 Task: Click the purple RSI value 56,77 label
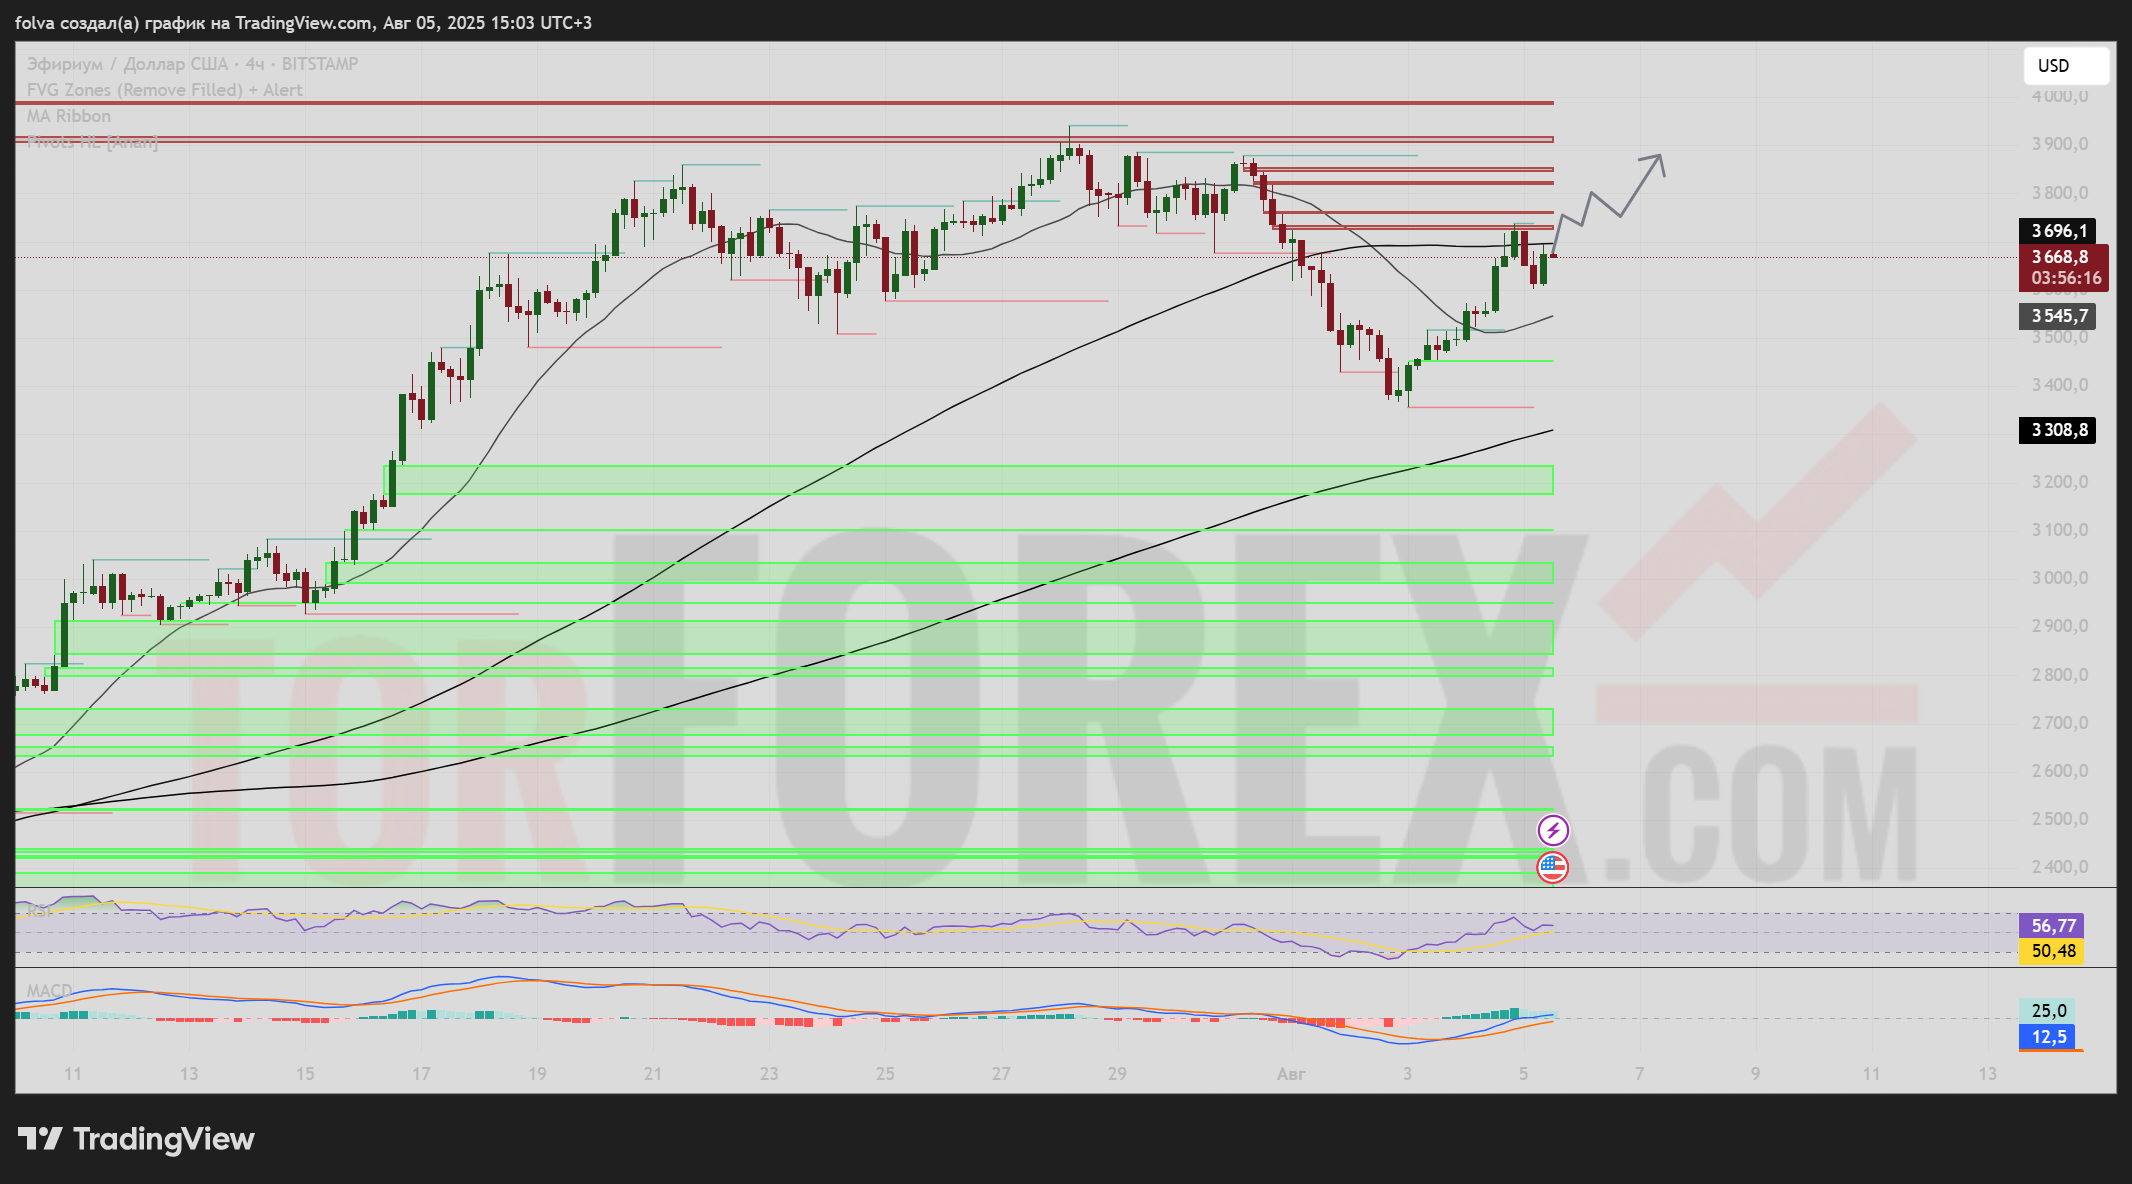(2052, 926)
